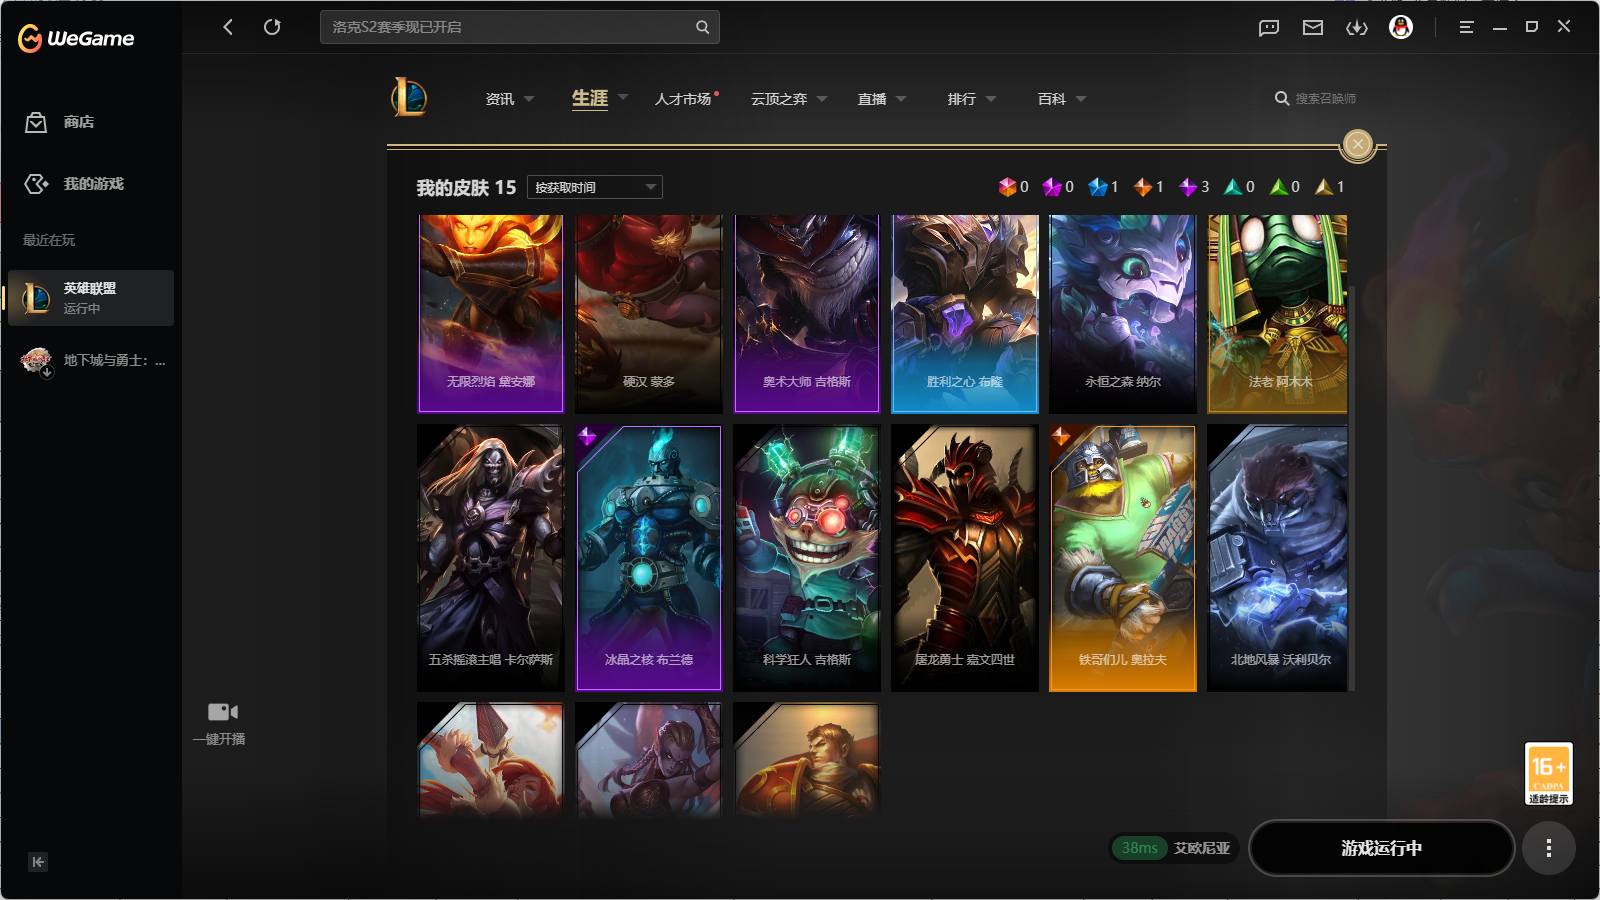1600x900 pixels.
Task: Click the skins list vertical scrollbar
Action: (1352, 488)
